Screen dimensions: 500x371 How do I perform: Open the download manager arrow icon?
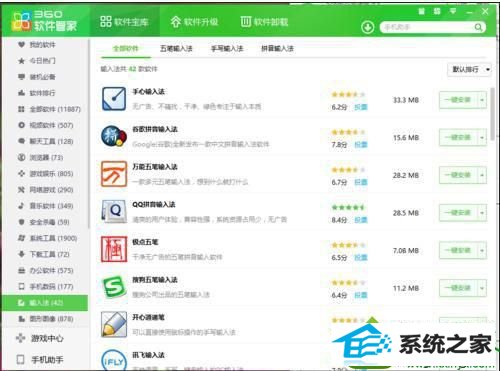[x=368, y=27]
